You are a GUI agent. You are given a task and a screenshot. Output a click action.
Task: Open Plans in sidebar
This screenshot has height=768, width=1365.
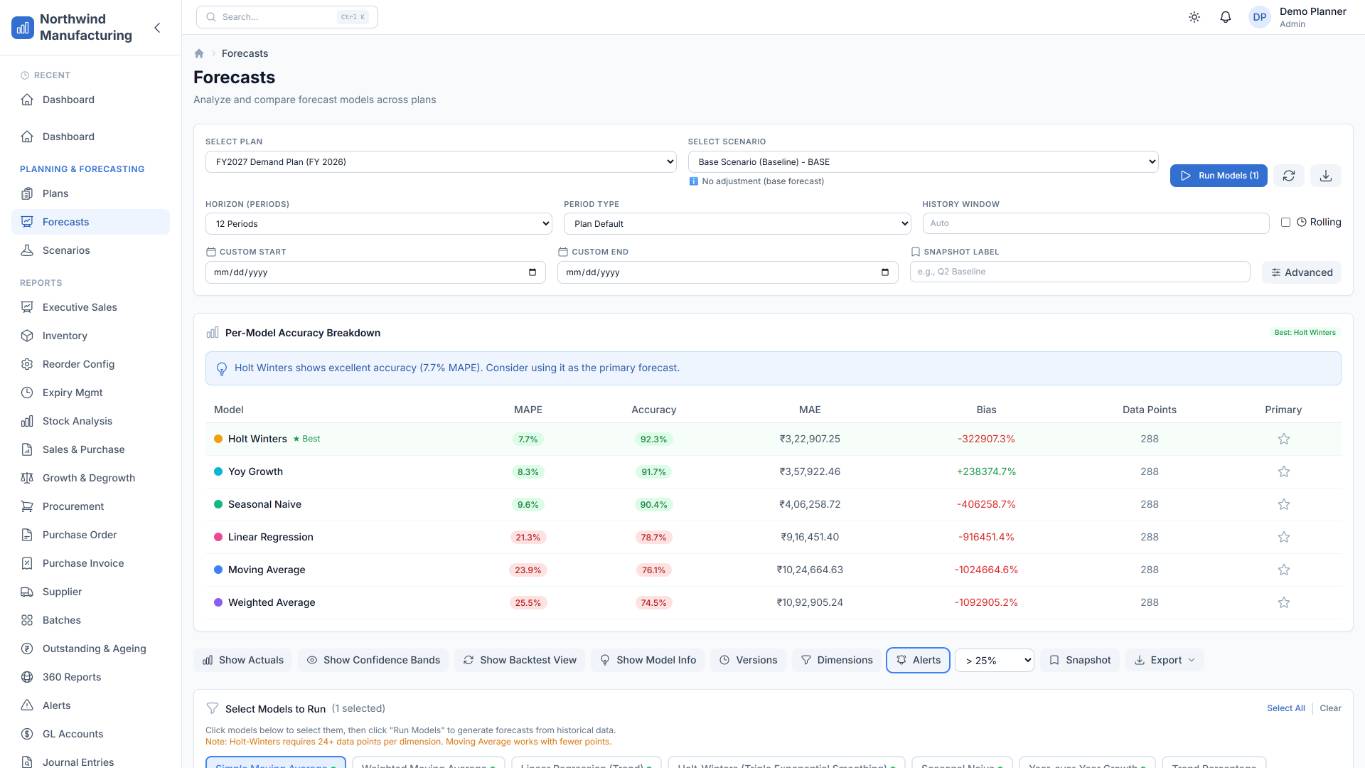click(x=90, y=194)
